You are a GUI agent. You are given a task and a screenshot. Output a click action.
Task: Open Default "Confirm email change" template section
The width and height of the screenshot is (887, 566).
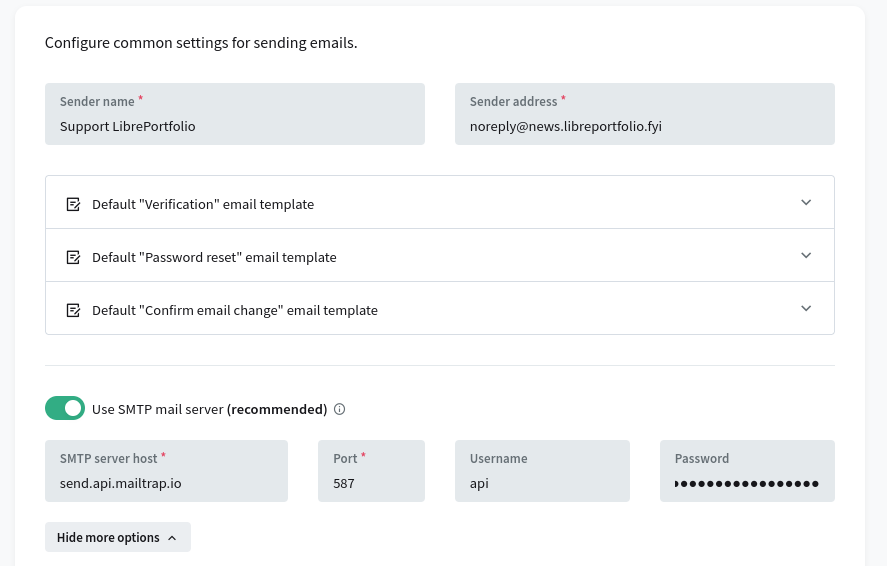click(x=235, y=310)
